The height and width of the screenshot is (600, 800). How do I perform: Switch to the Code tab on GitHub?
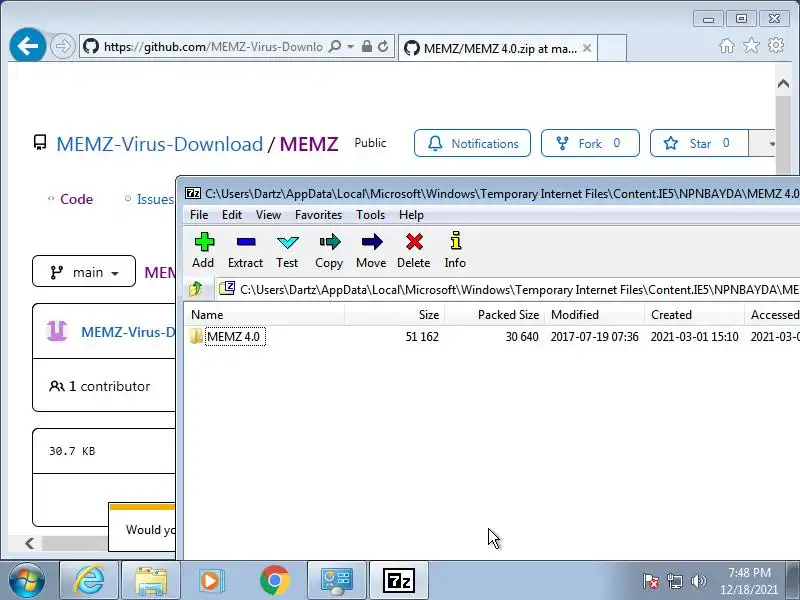(x=70, y=199)
